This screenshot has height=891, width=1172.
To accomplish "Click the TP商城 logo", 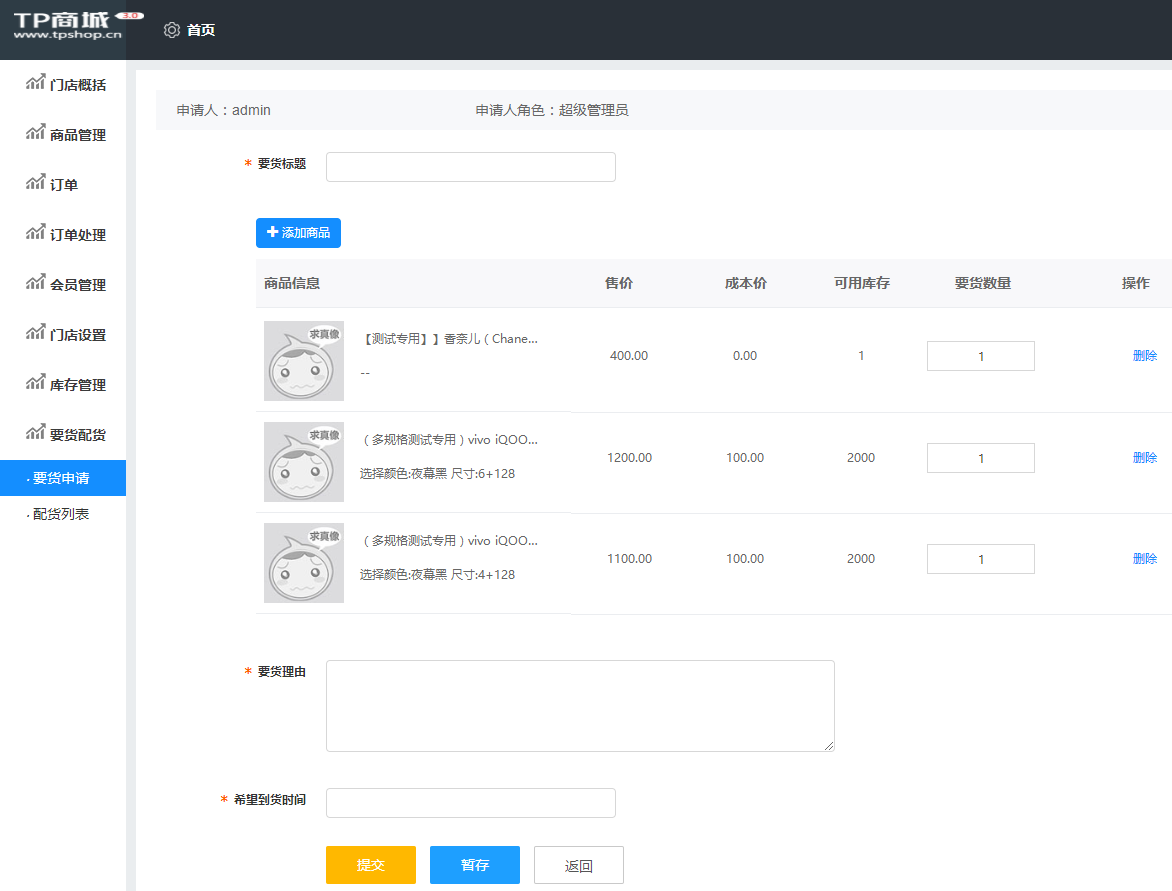I will (65, 28).
